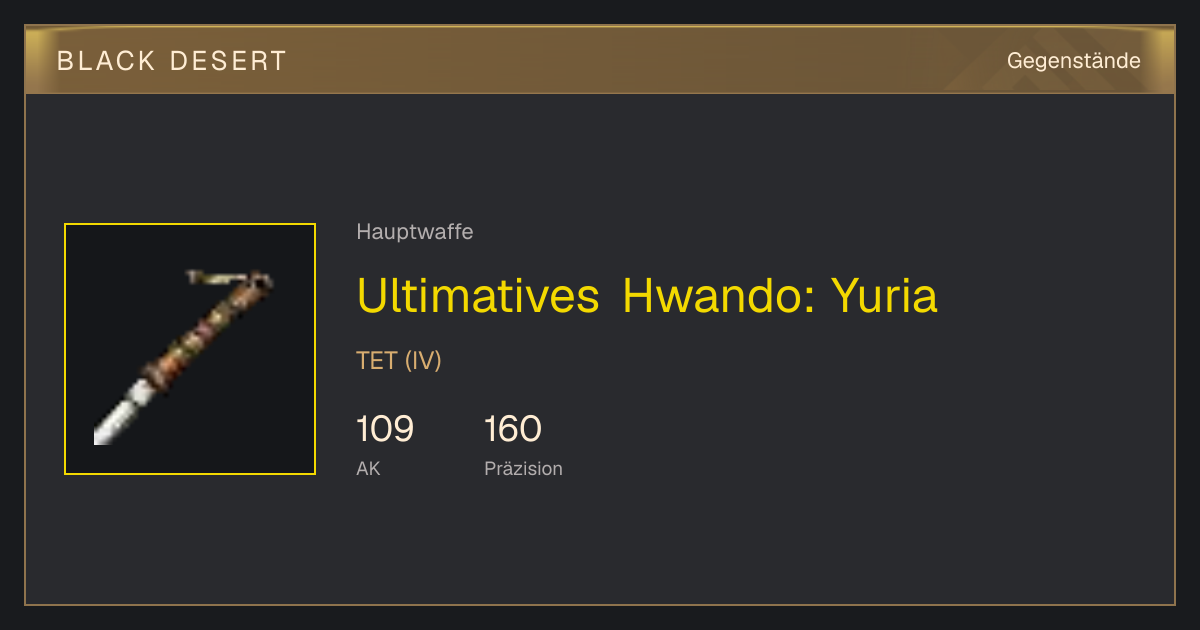Click the Hwando weapon item icon

tap(190, 349)
